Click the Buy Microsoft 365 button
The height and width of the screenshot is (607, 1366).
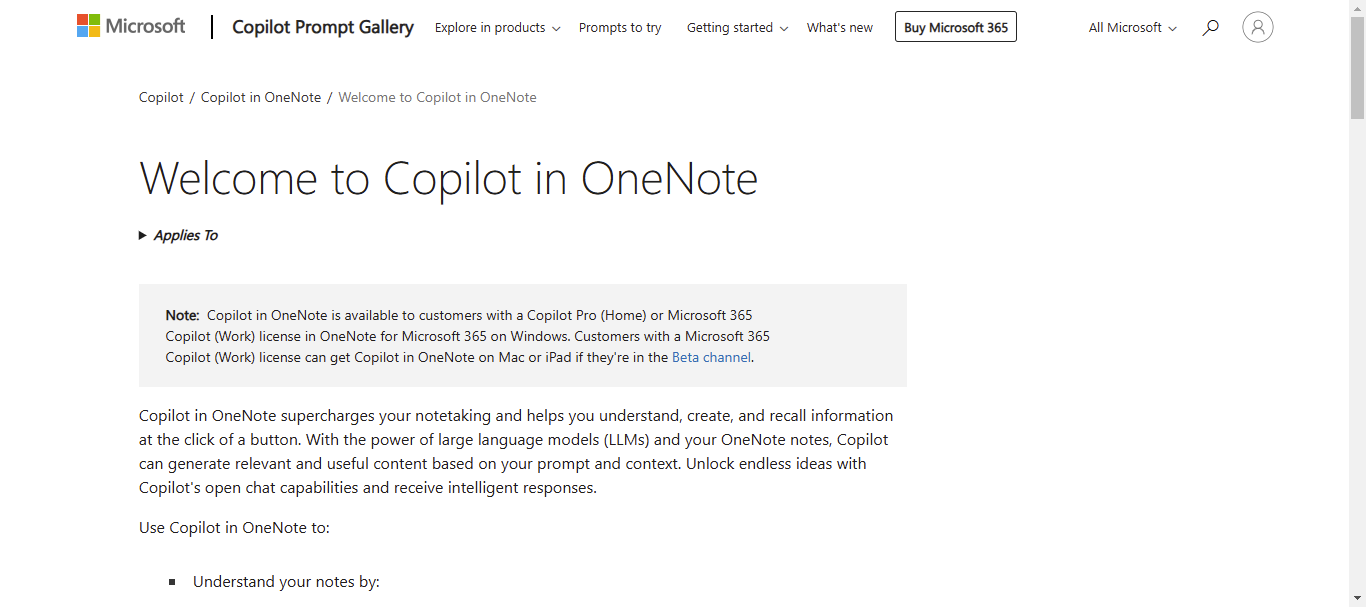coord(955,28)
